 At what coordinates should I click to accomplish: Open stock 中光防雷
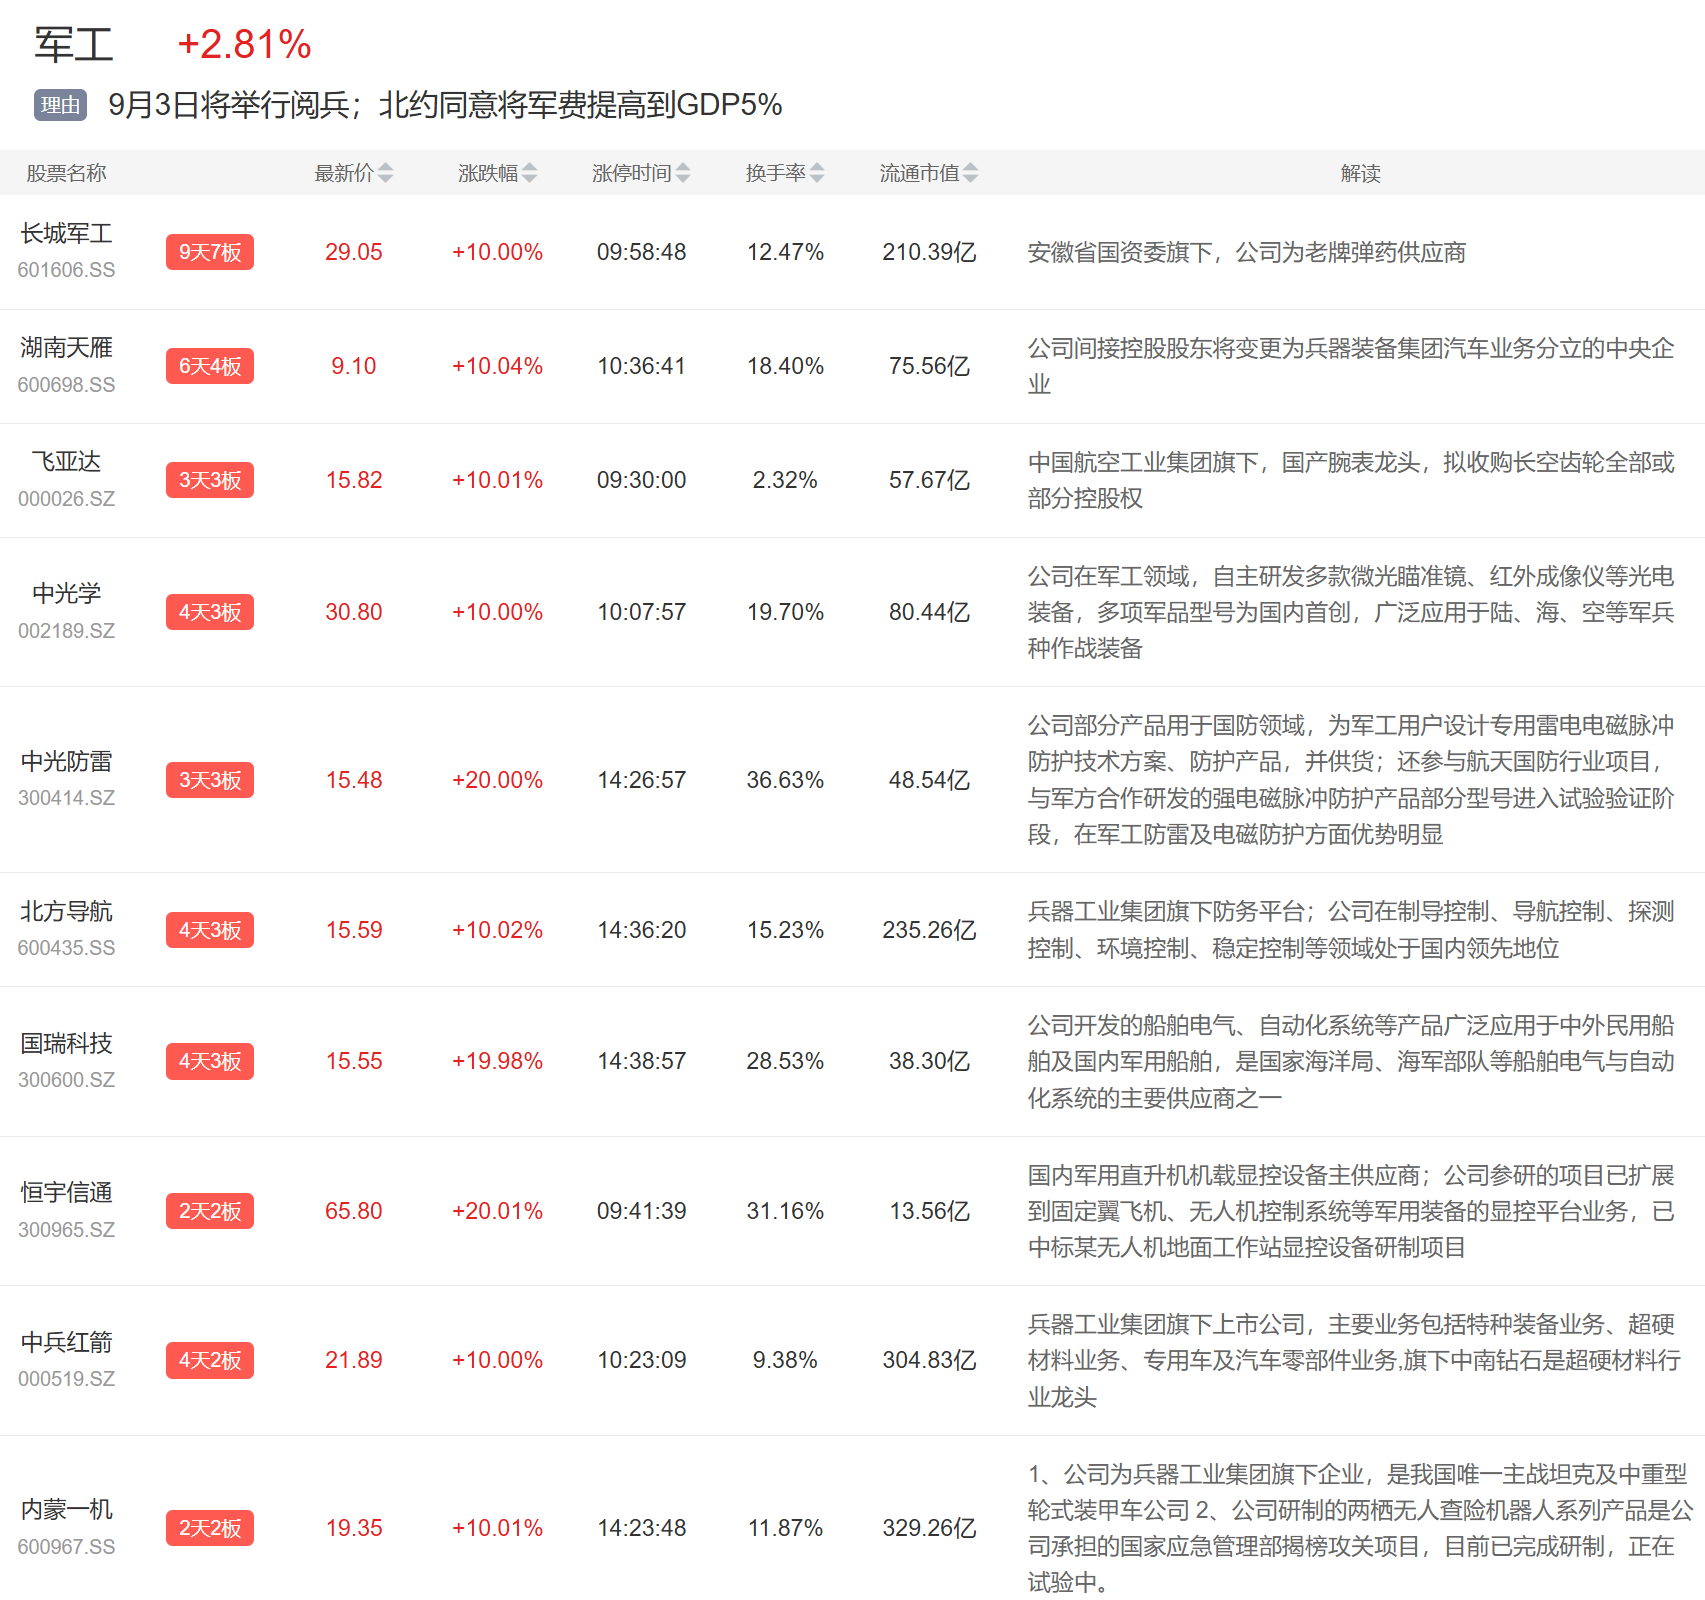point(66,762)
